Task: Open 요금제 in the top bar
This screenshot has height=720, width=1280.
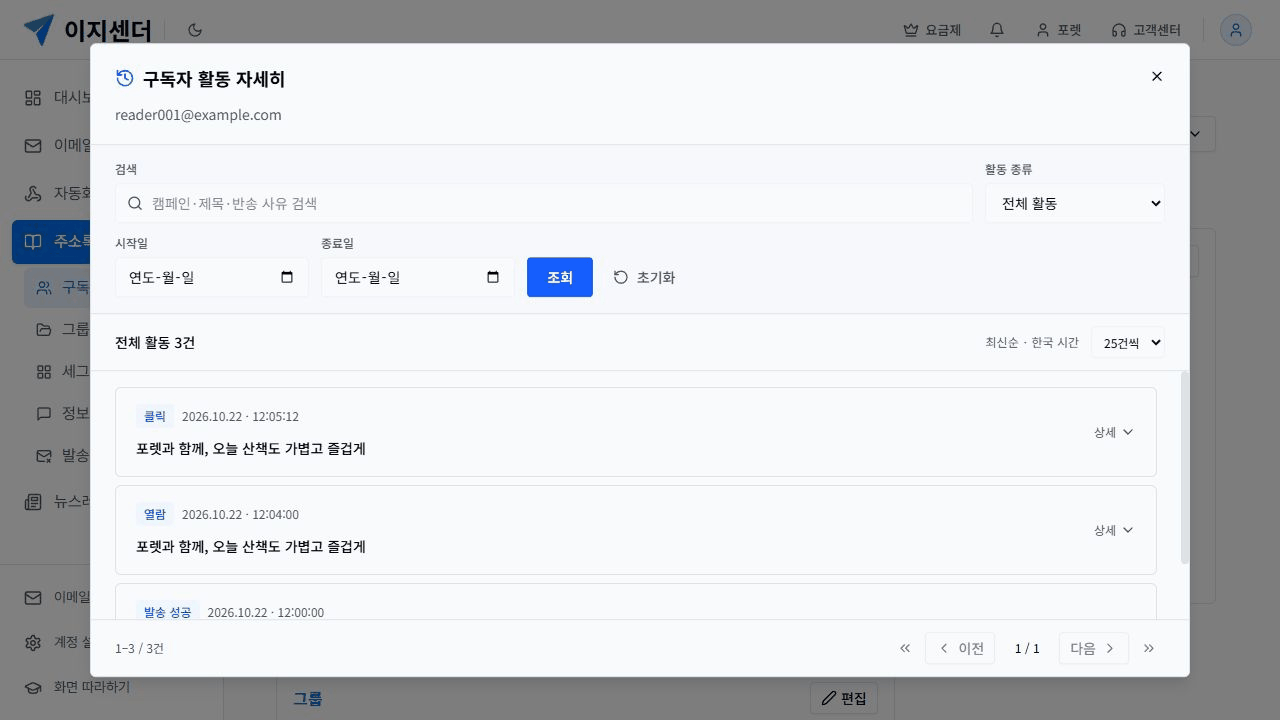Action: pos(932,30)
